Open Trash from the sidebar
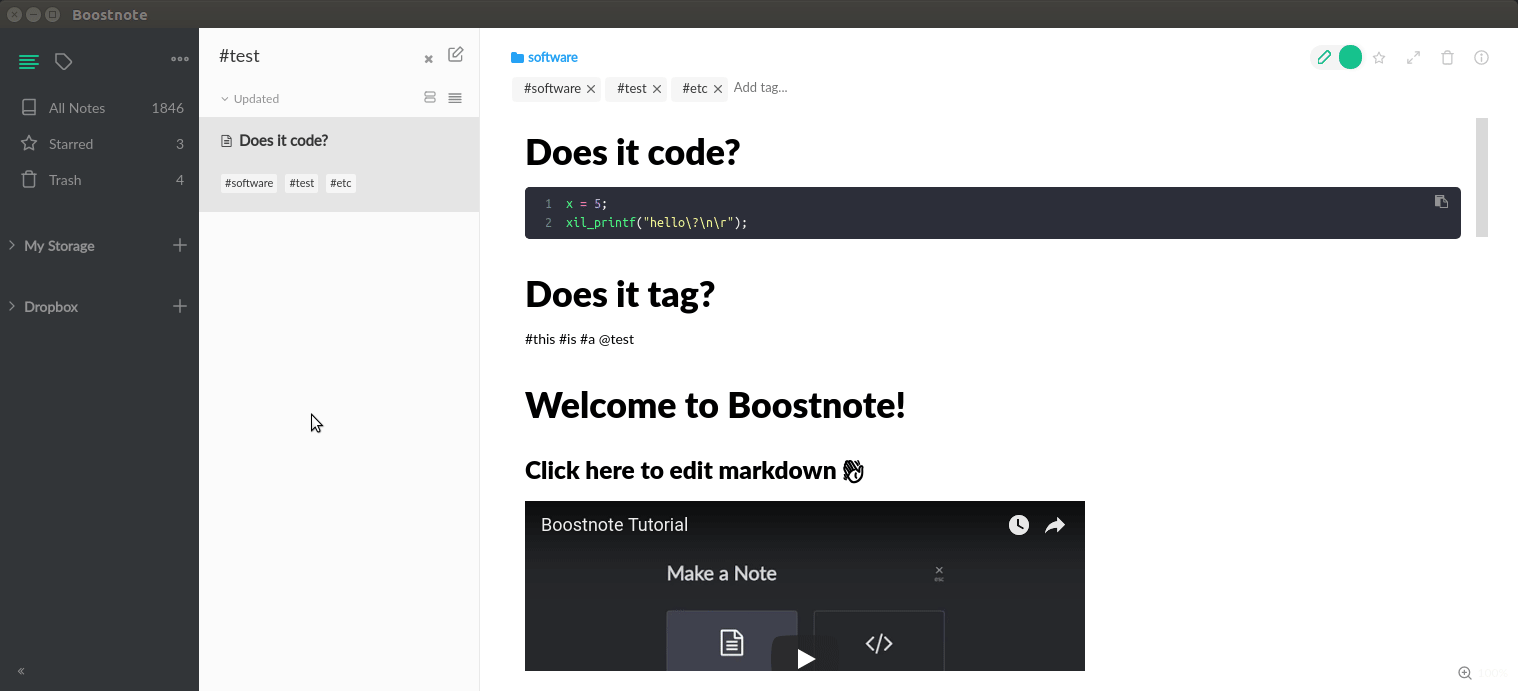The width and height of the screenshot is (1518, 691). 66,179
